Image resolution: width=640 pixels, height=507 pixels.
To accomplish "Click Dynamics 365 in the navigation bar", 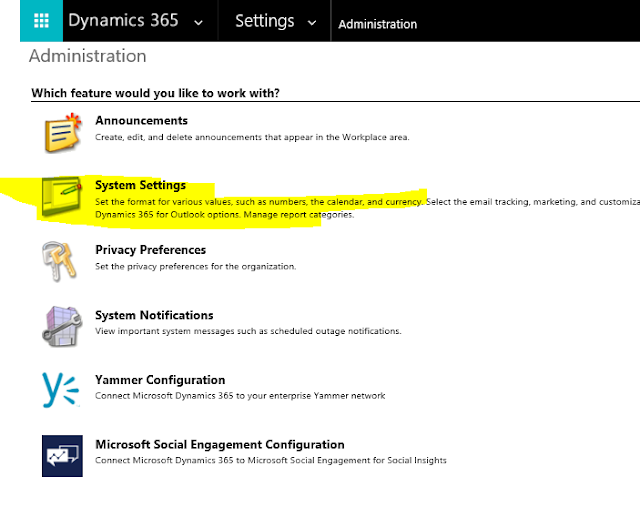I will pyautogui.click(x=123, y=20).
